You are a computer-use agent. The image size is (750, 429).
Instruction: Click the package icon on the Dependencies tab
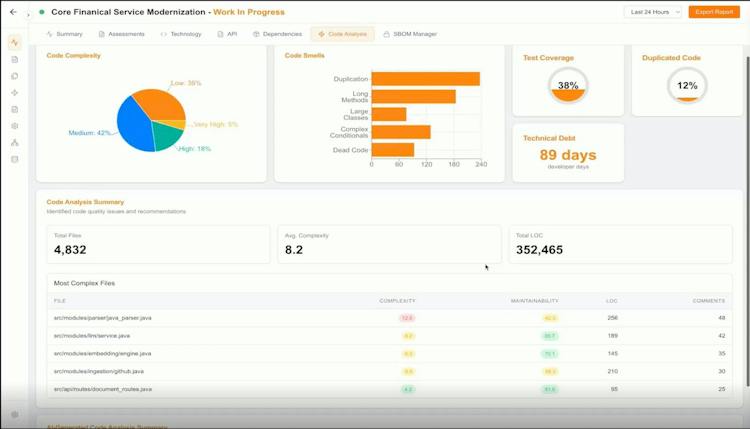(x=256, y=34)
